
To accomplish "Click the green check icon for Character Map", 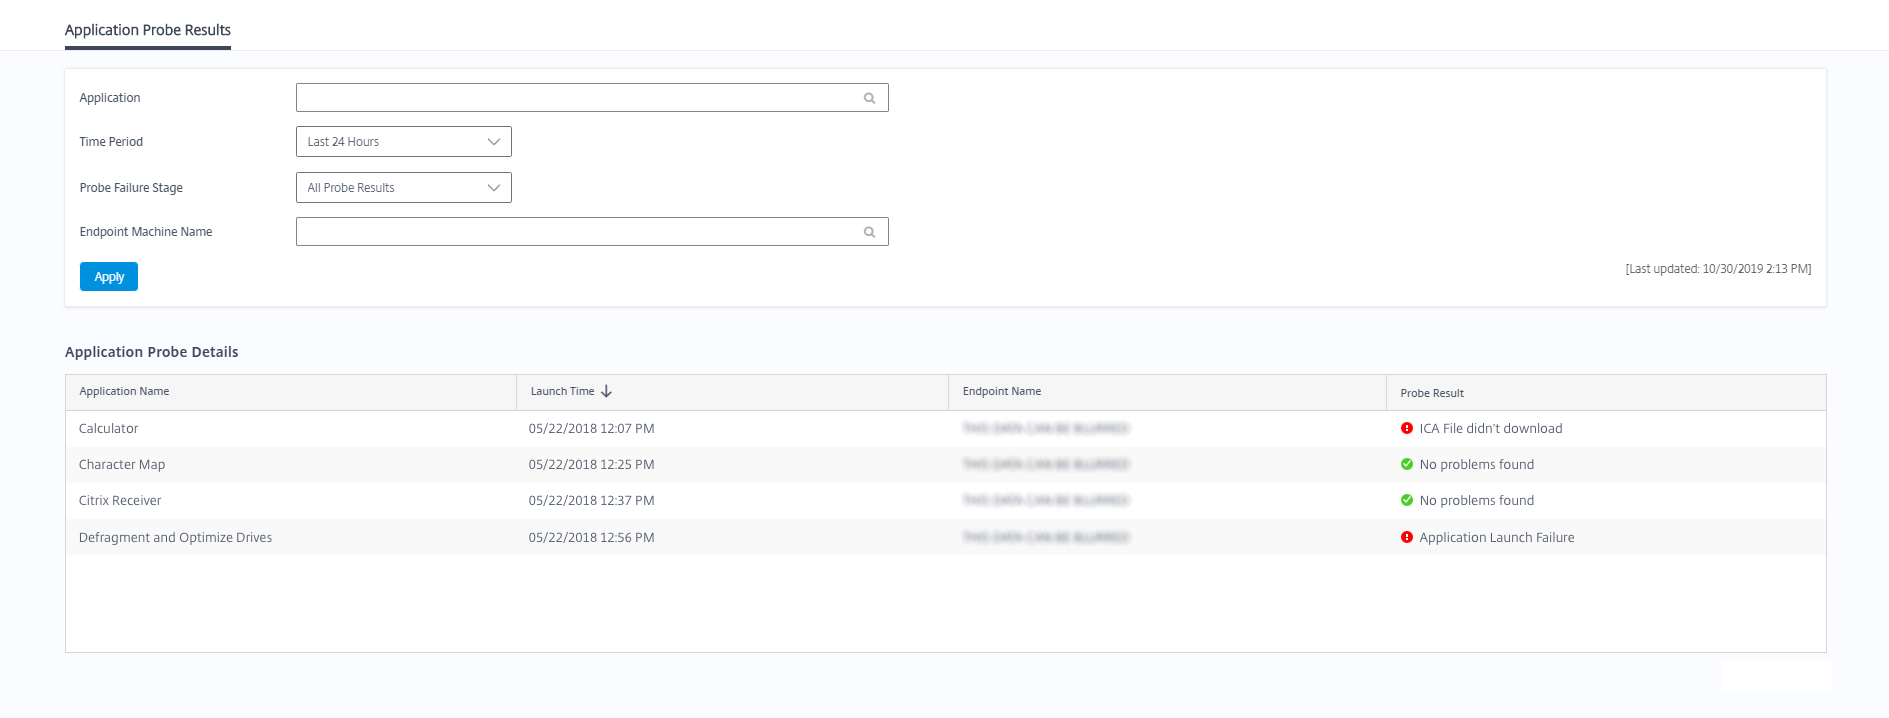I will click(x=1407, y=464).
